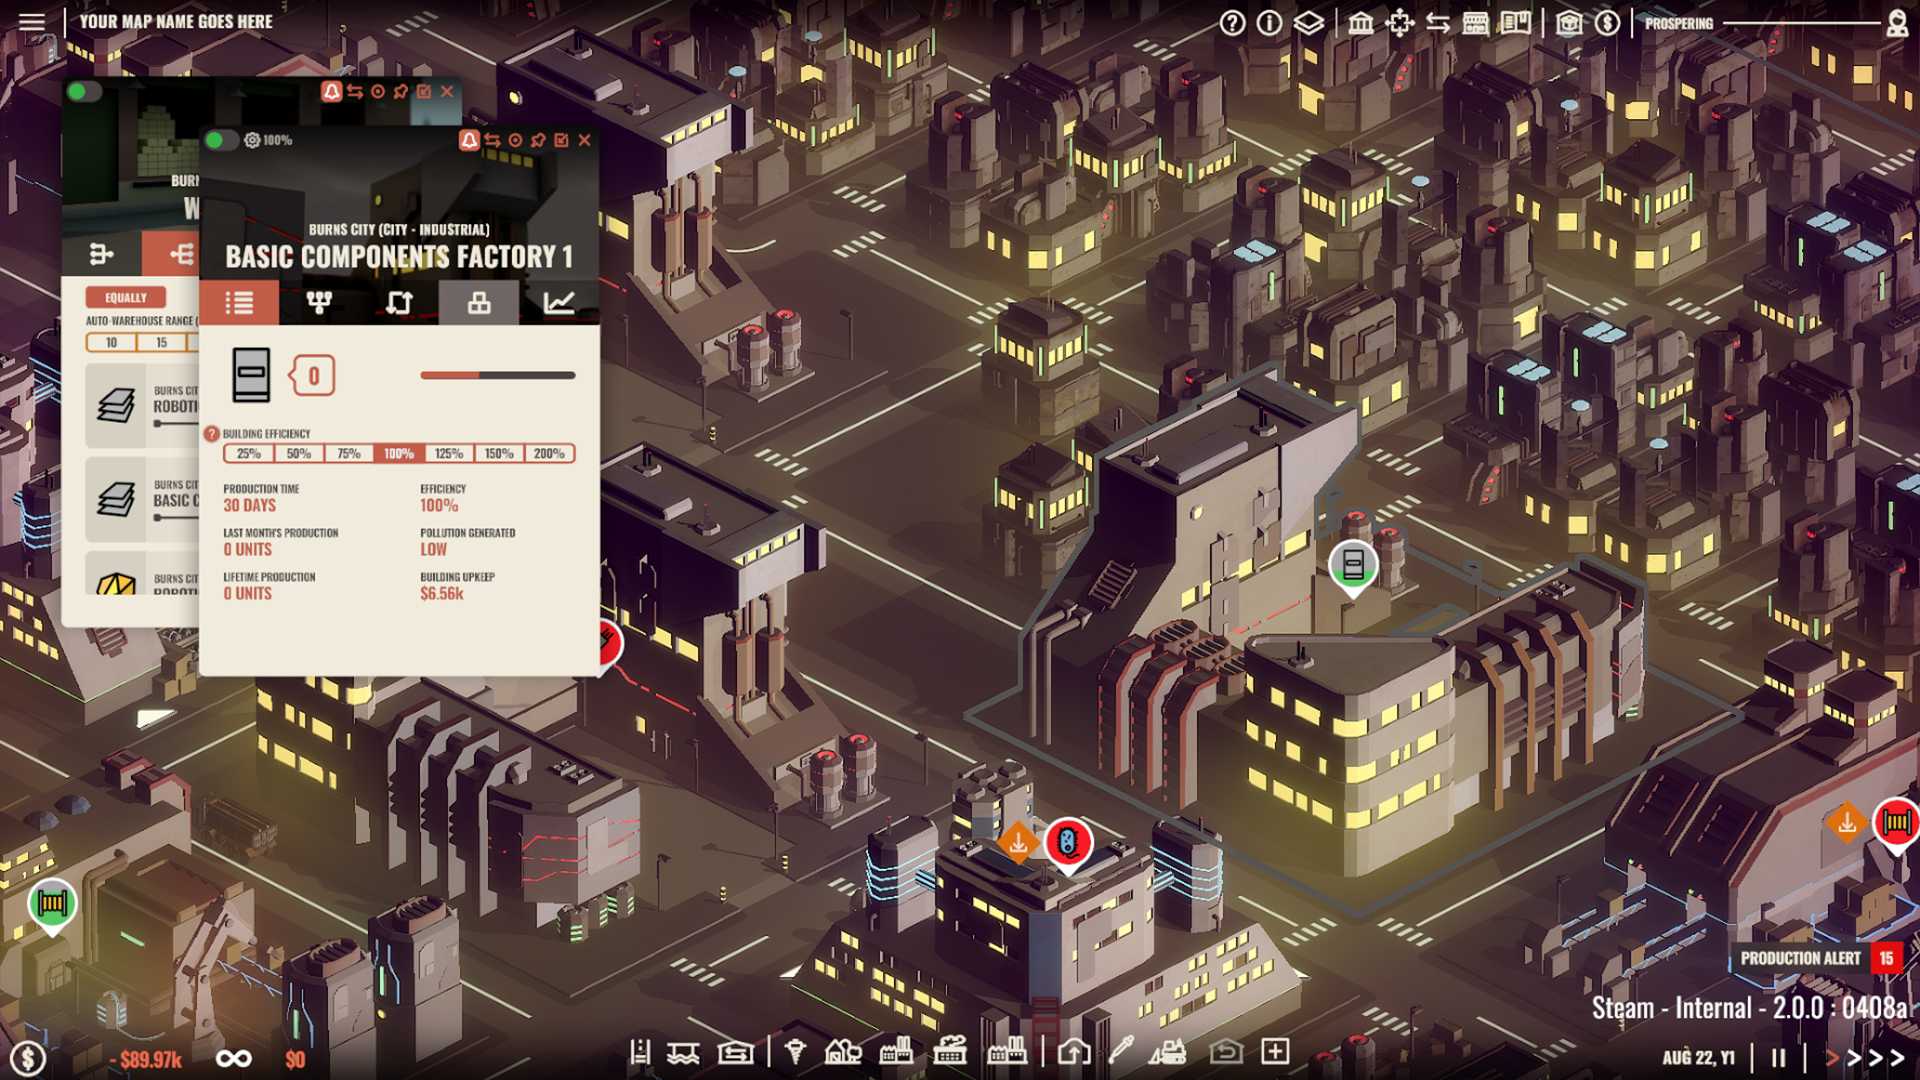
Task: Expand the statistics graph tab of the factory
Action: pos(559,301)
